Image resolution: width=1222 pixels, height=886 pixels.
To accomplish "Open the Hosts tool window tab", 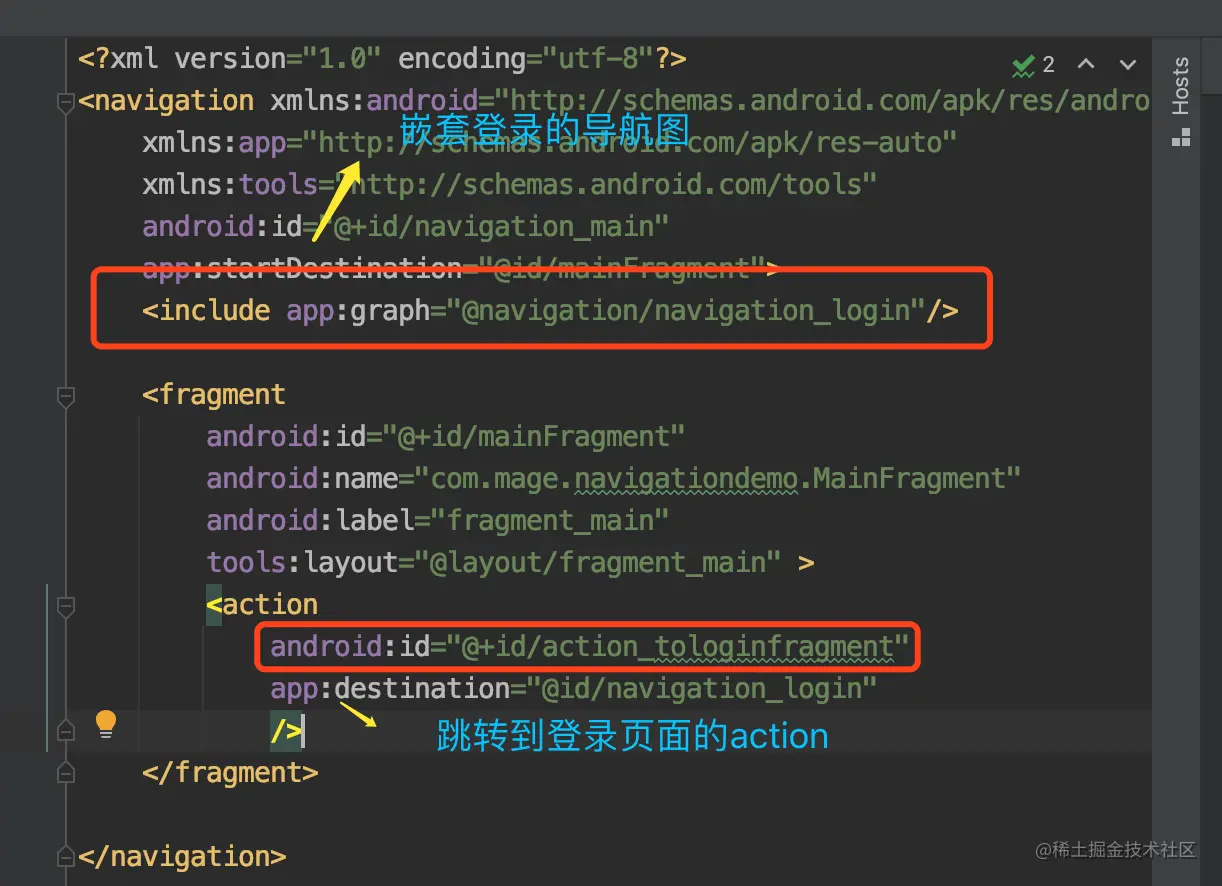I will coord(1181,86).
